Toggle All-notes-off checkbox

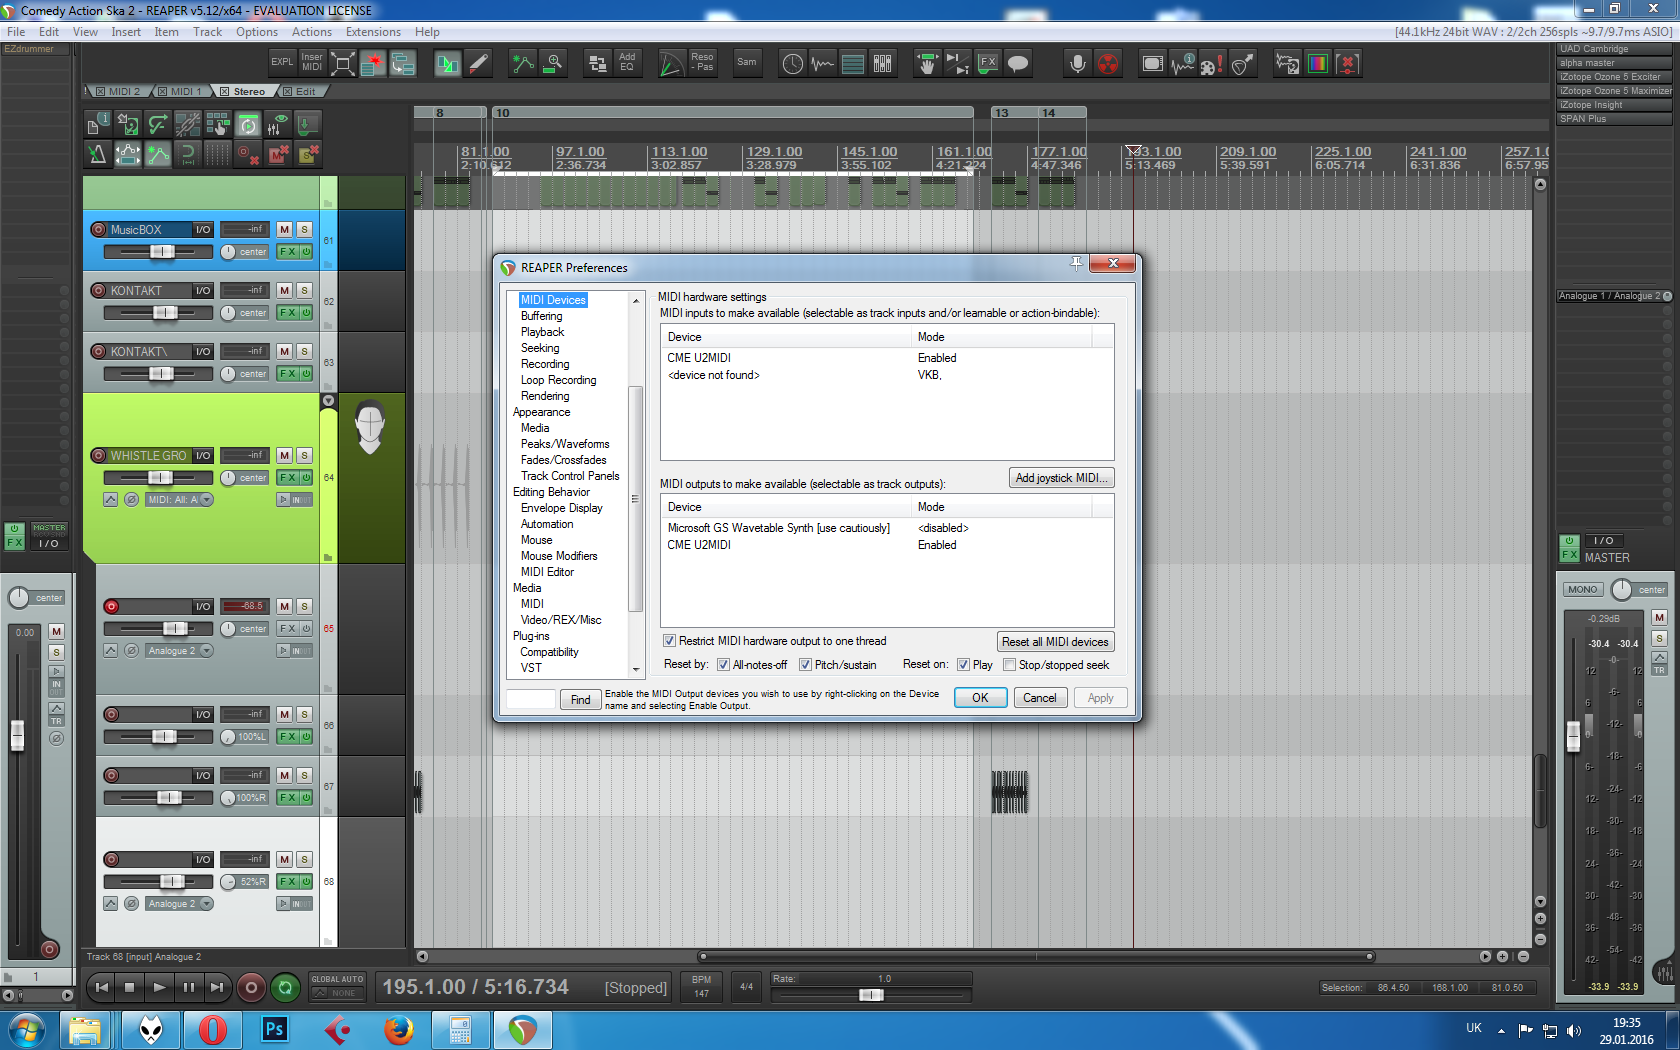[x=723, y=665]
